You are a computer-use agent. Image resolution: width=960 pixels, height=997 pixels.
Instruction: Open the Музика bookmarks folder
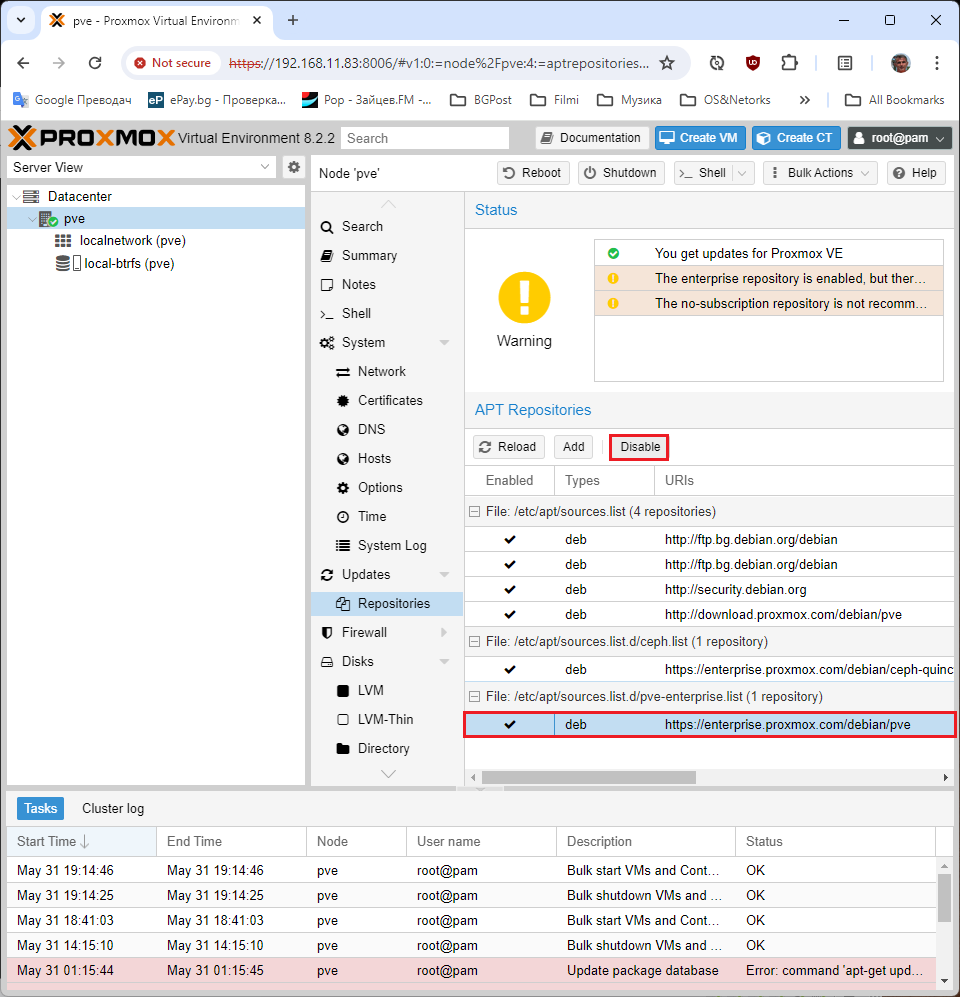[x=629, y=100]
